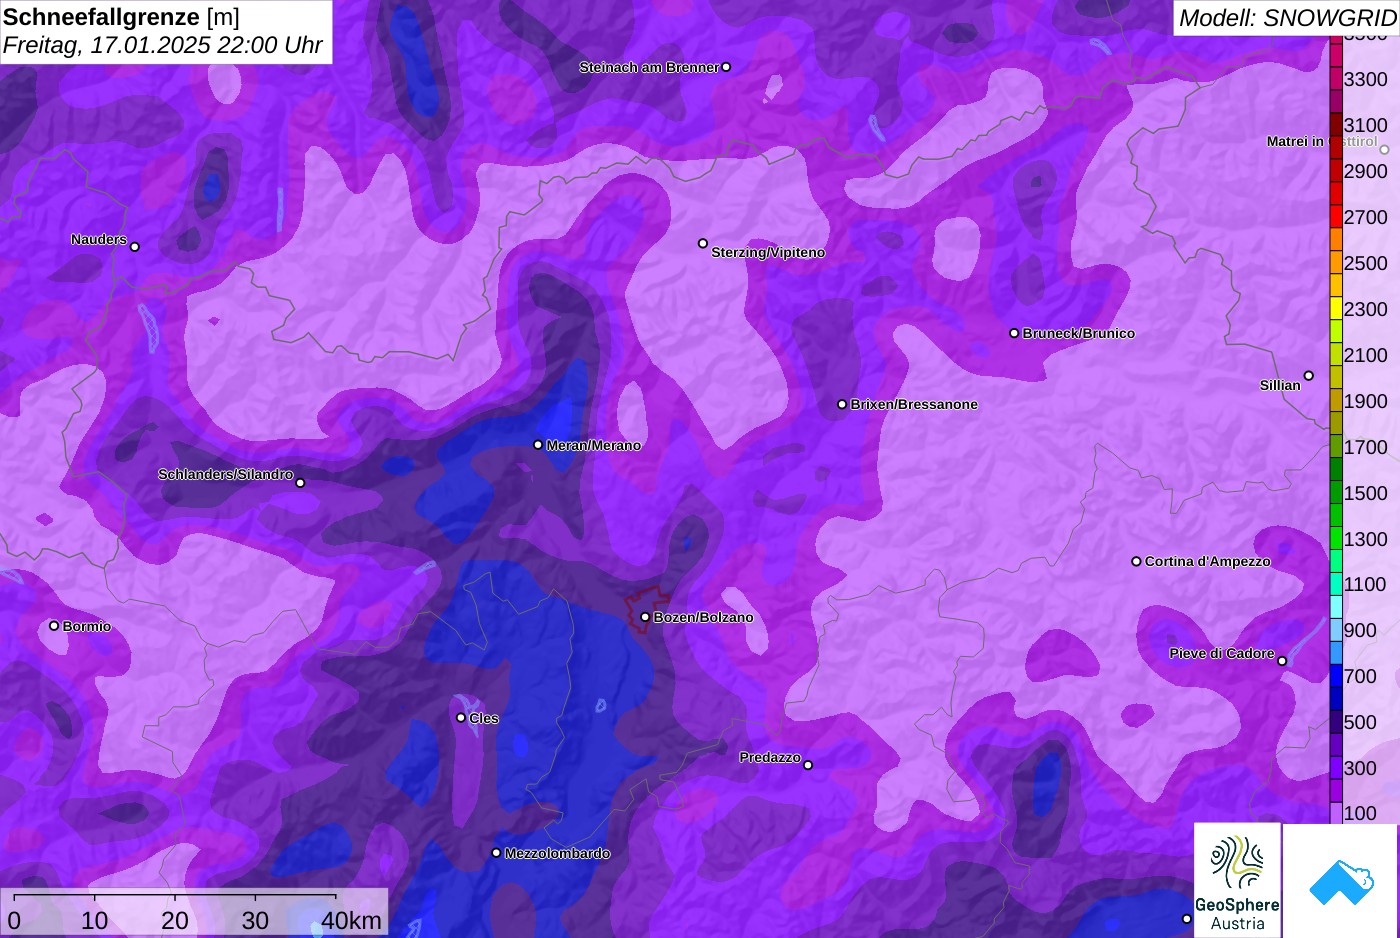1400x938 pixels.
Task: Click the Meran/Merano label text
Action: (x=594, y=445)
